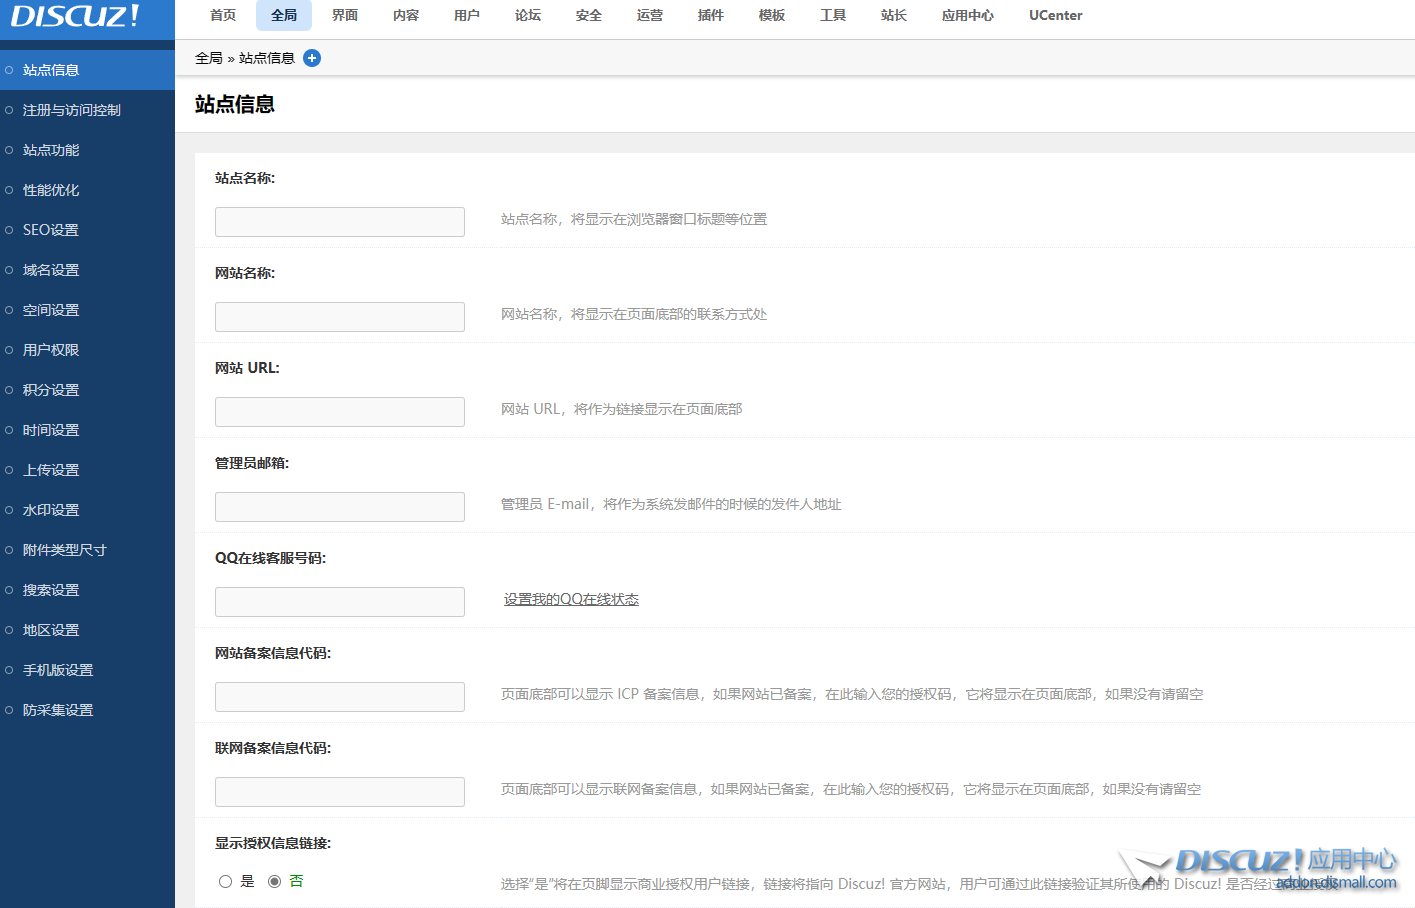Viewport: 1415px width, 908px height.
Task: Click the 网站 URL input box
Action: [340, 412]
